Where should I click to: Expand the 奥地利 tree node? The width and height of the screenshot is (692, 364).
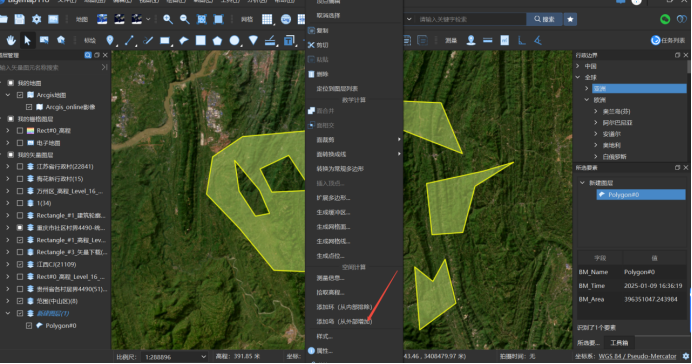coord(596,145)
